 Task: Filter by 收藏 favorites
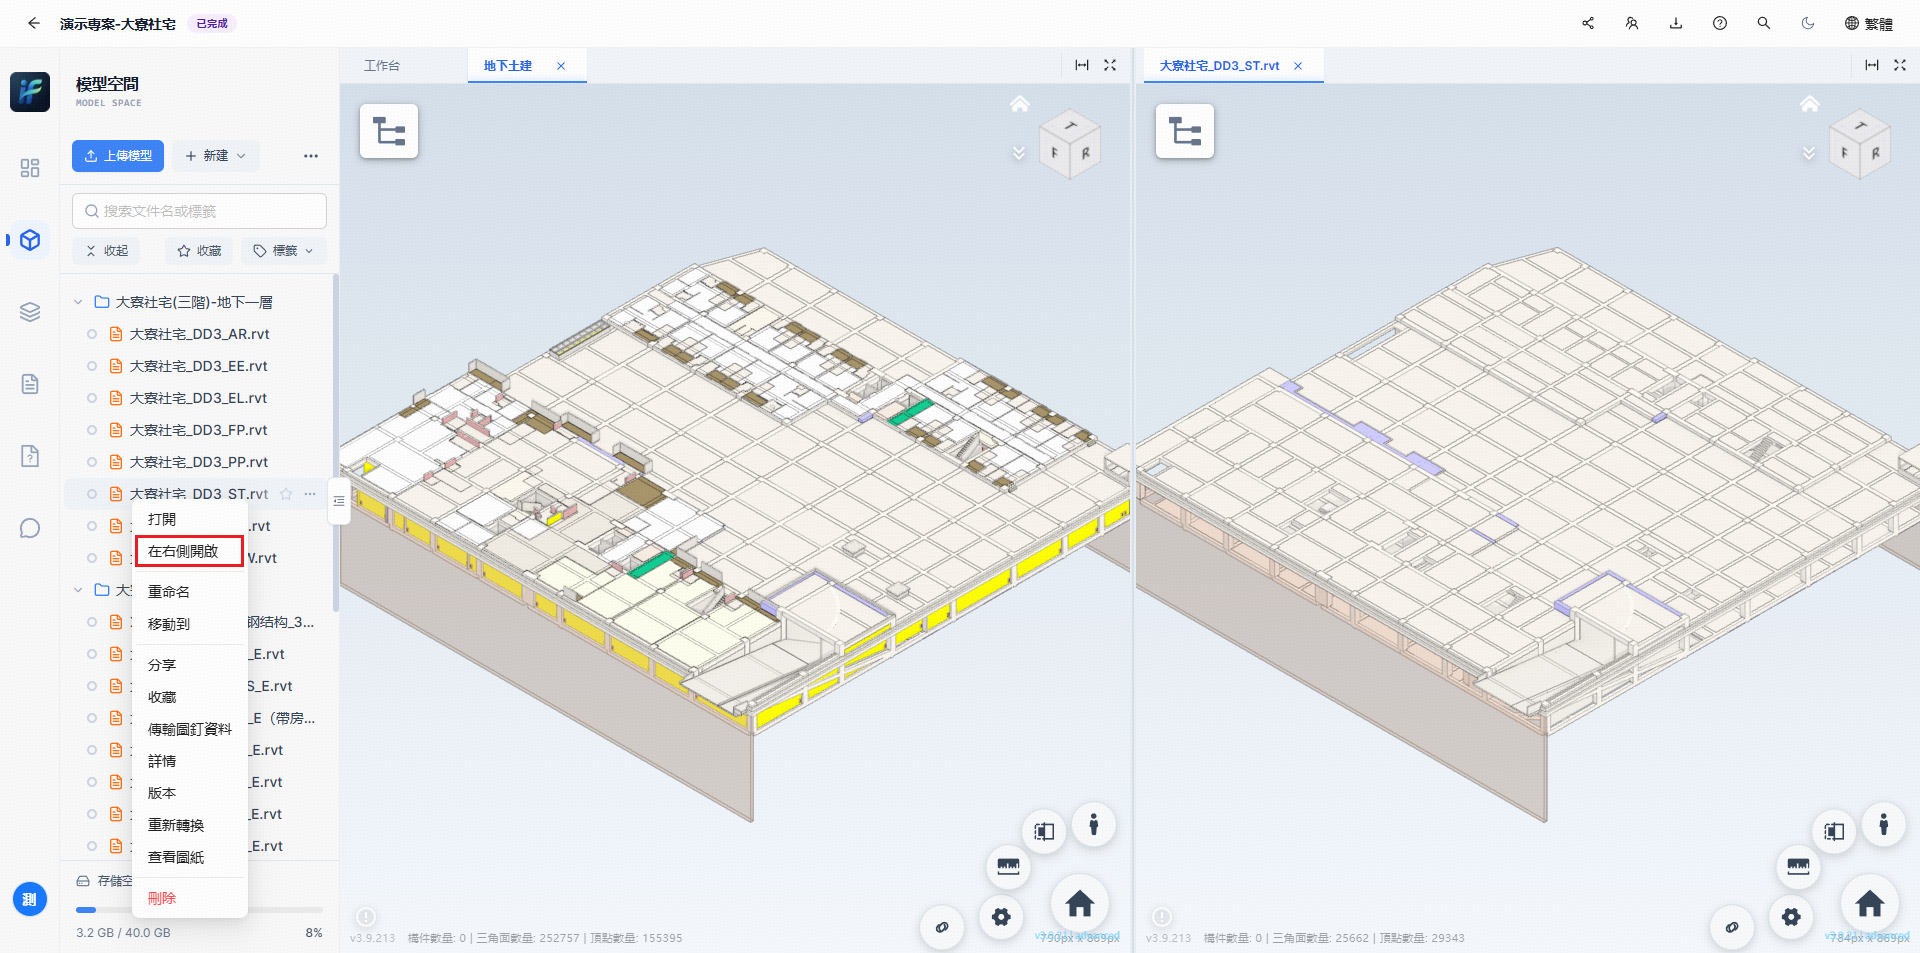pos(199,251)
